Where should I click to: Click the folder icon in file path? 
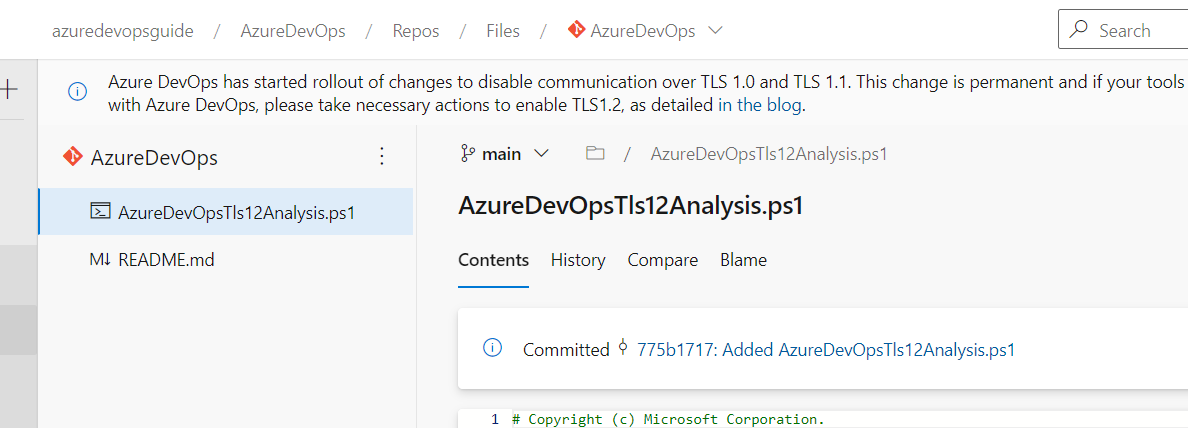(x=596, y=154)
